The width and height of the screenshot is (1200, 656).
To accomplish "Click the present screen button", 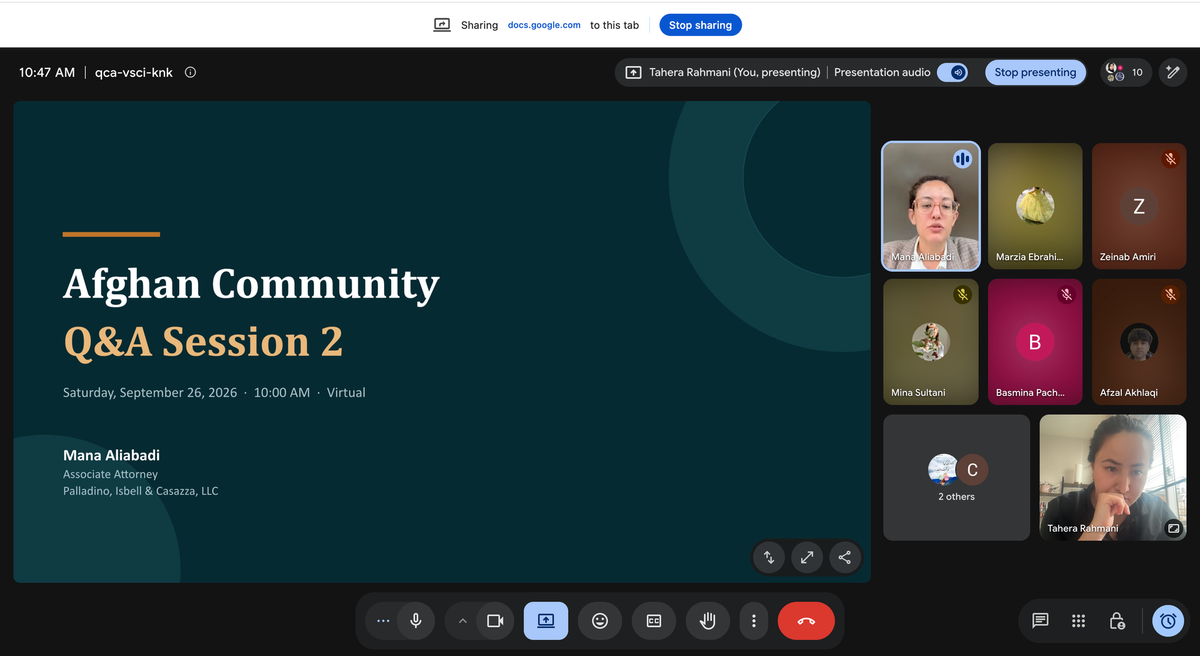I will (546, 621).
